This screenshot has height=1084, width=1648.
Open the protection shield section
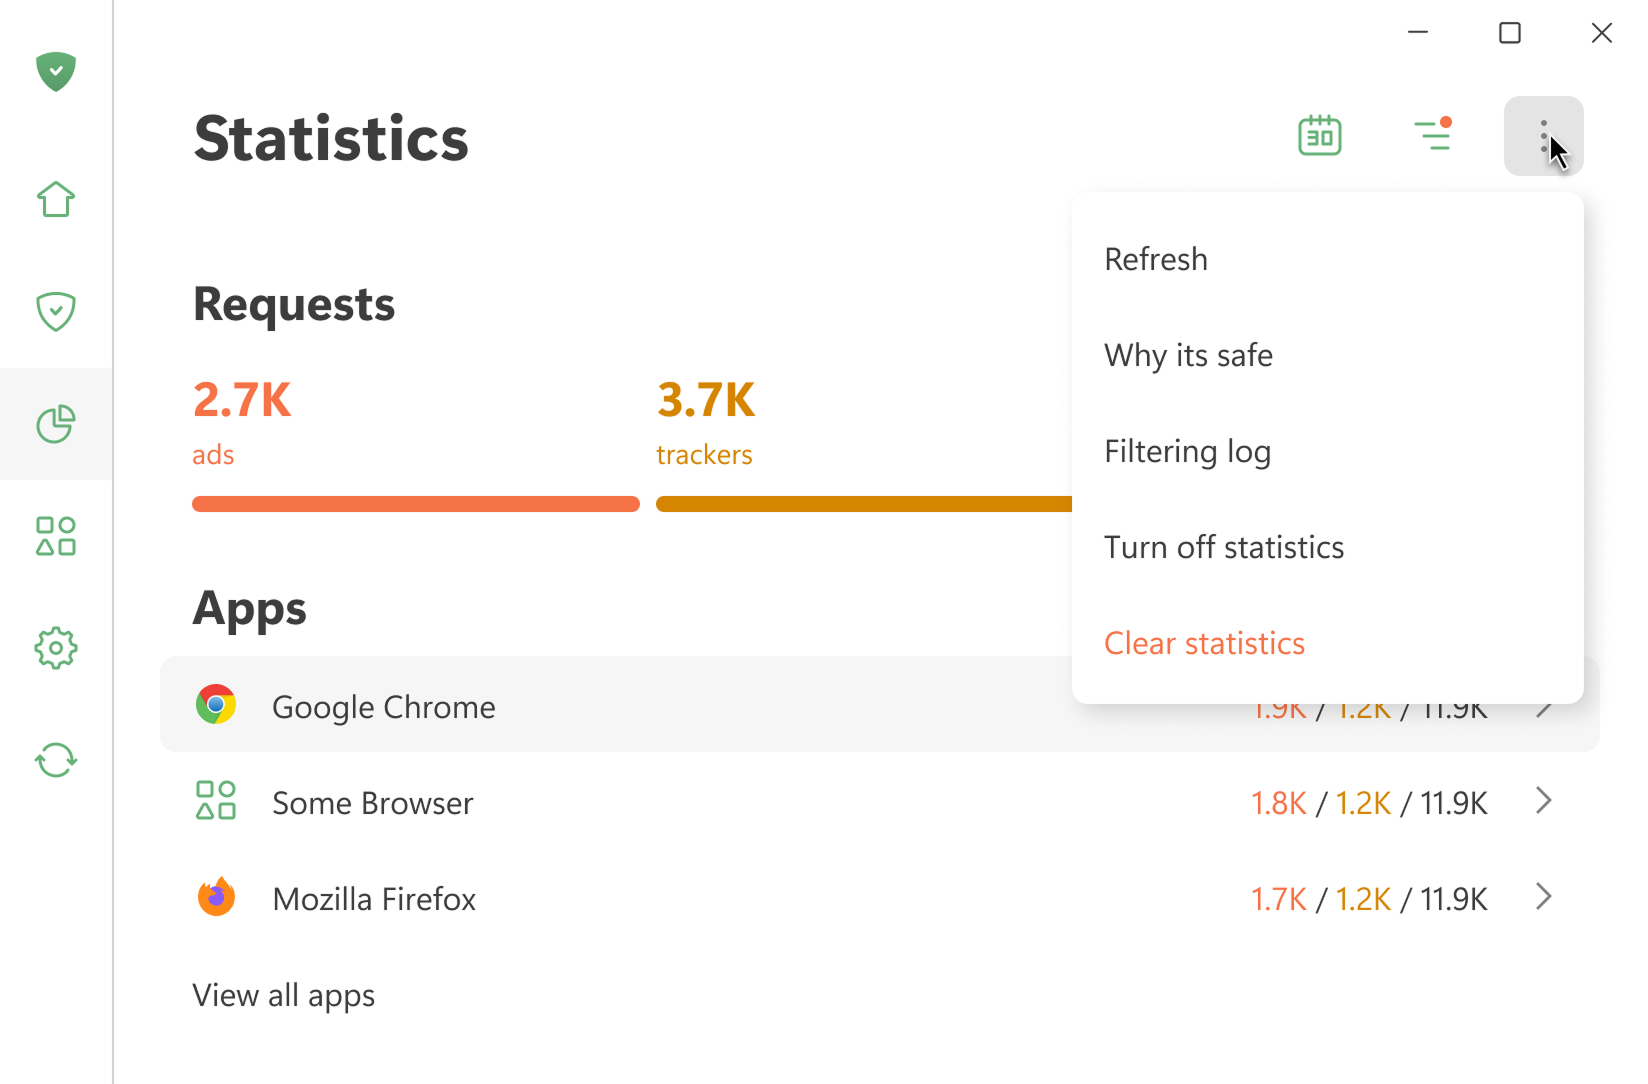click(56, 311)
